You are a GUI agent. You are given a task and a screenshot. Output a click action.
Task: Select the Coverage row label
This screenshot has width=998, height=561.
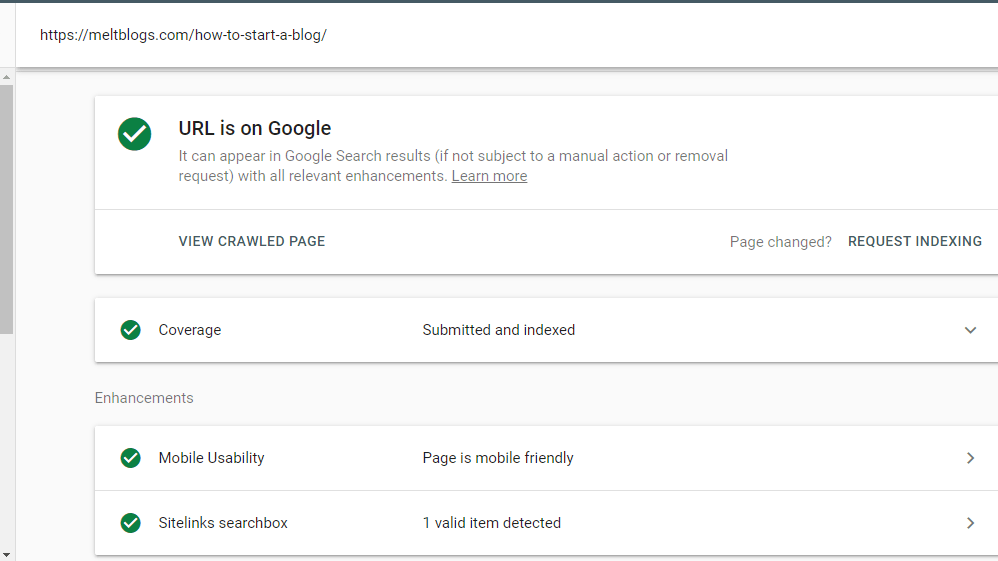tap(190, 330)
